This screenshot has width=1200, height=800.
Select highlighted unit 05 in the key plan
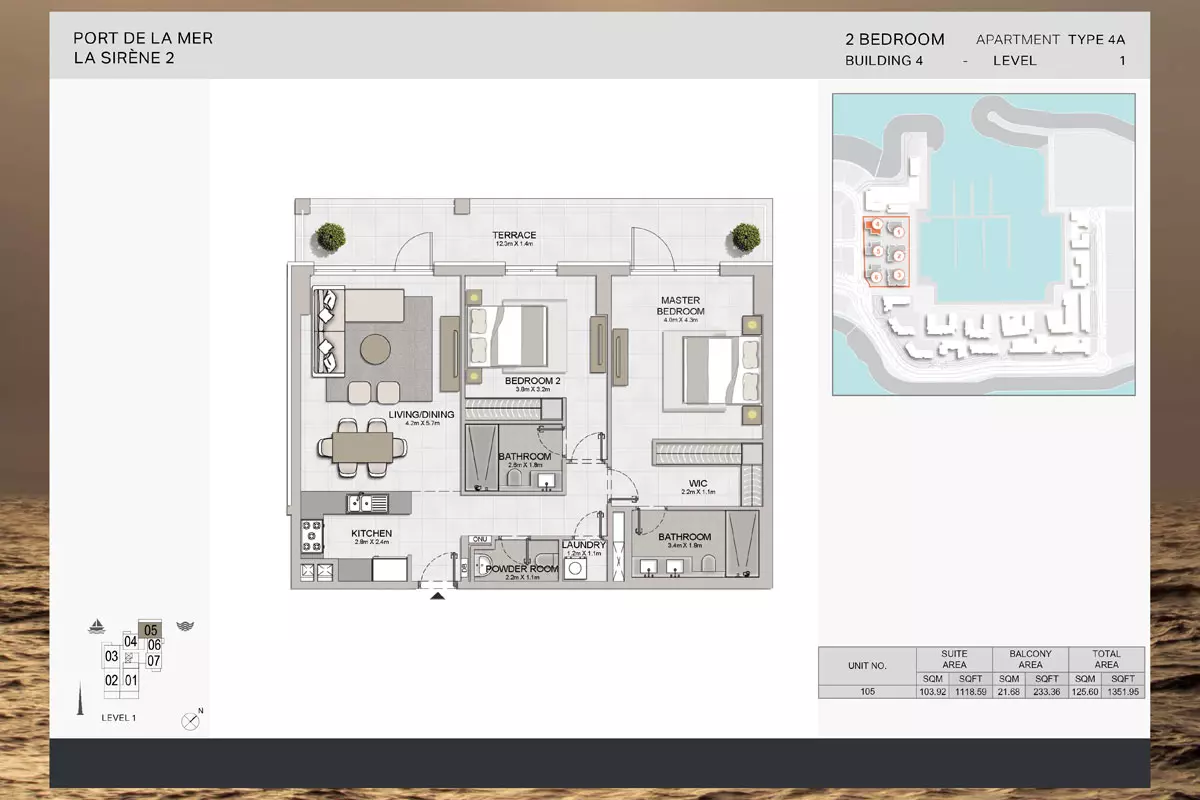coord(150,630)
